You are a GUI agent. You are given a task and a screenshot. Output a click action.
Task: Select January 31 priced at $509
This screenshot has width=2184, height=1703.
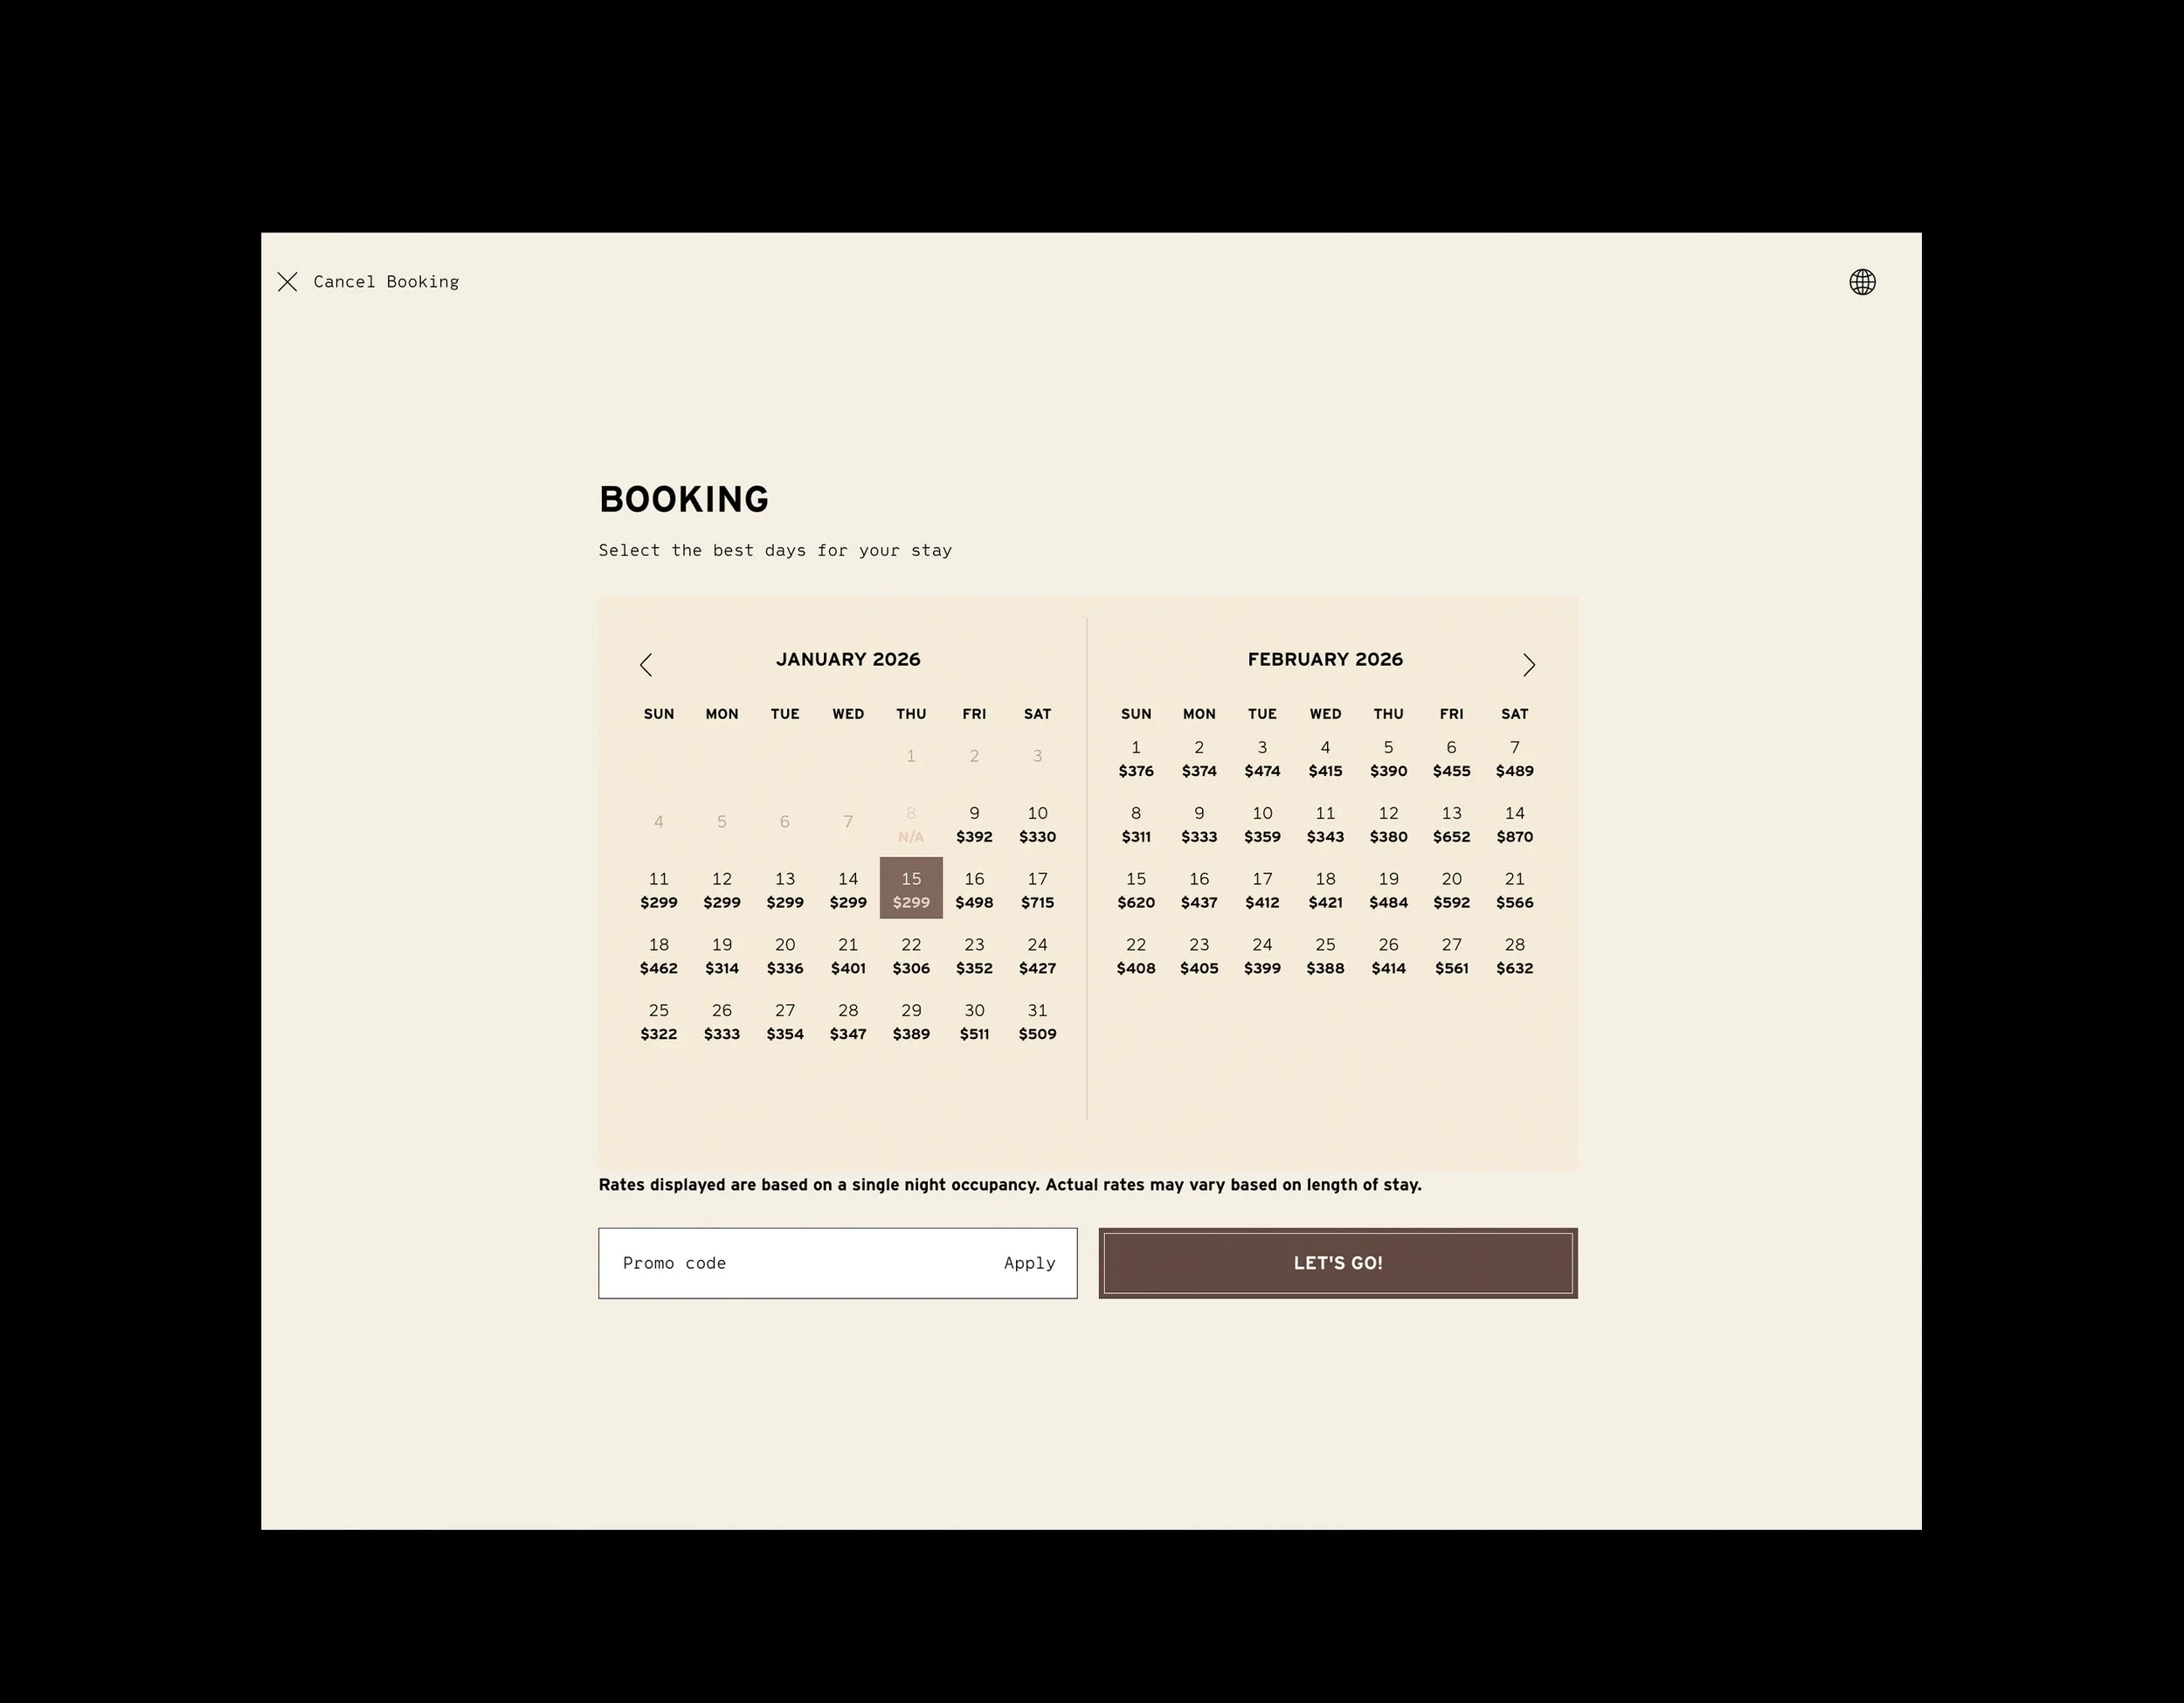click(1037, 1021)
